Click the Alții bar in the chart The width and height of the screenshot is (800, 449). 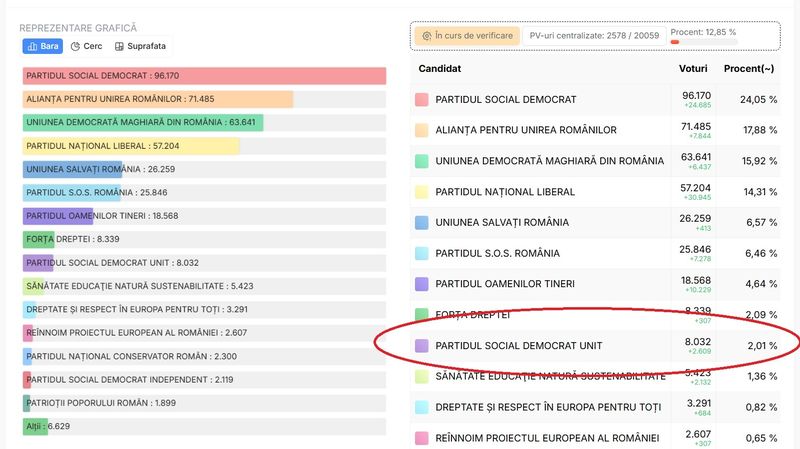tap(36, 427)
